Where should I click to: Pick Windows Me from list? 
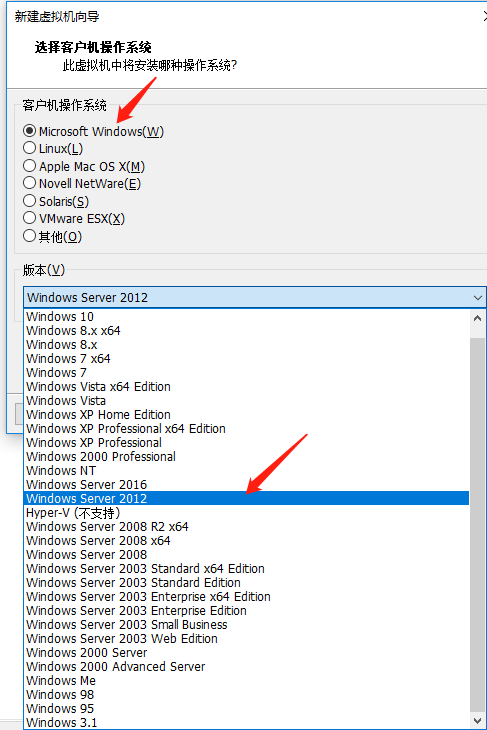(246, 680)
